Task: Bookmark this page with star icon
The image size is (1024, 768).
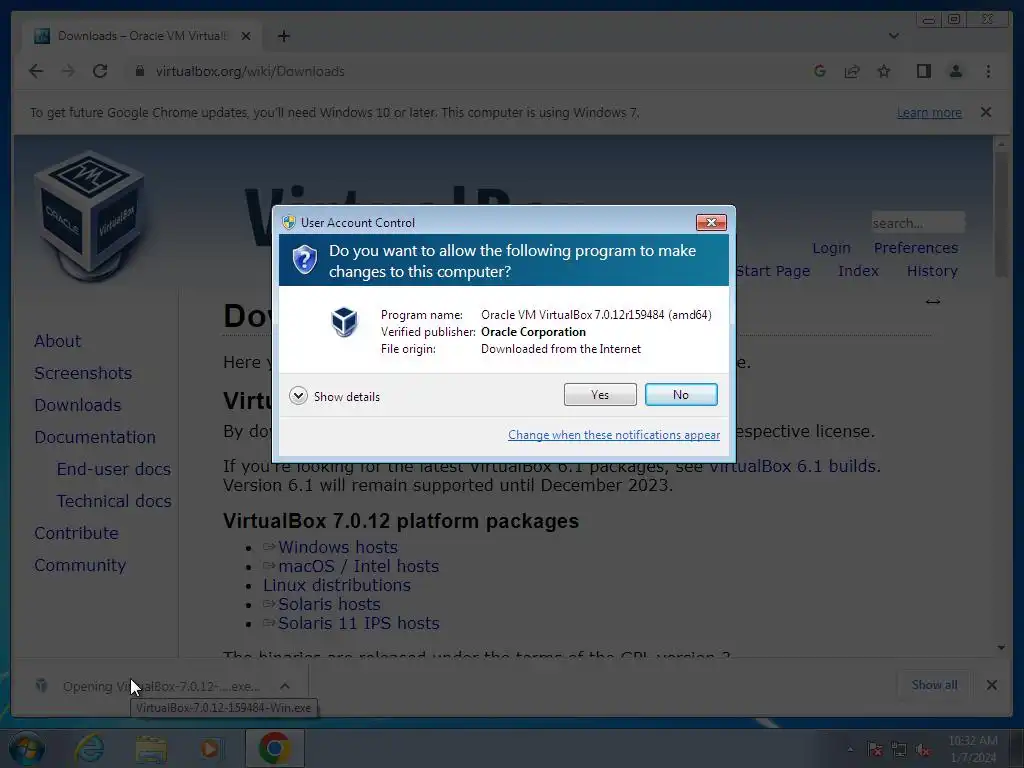Action: [x=884, y=71]
